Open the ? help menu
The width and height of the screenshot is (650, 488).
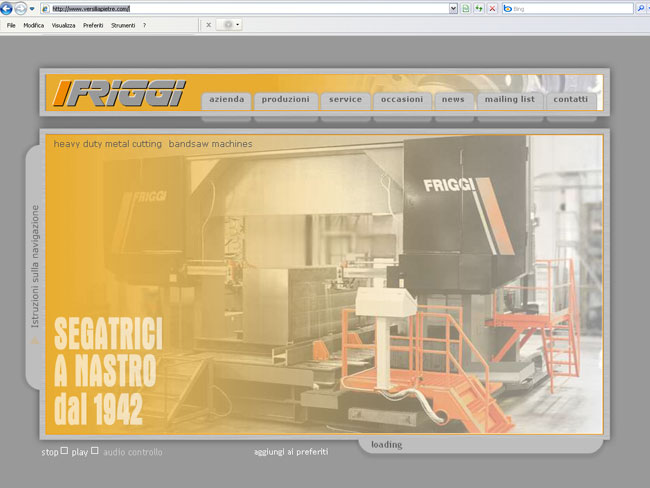pyautogui.click(x=144, y=25)
